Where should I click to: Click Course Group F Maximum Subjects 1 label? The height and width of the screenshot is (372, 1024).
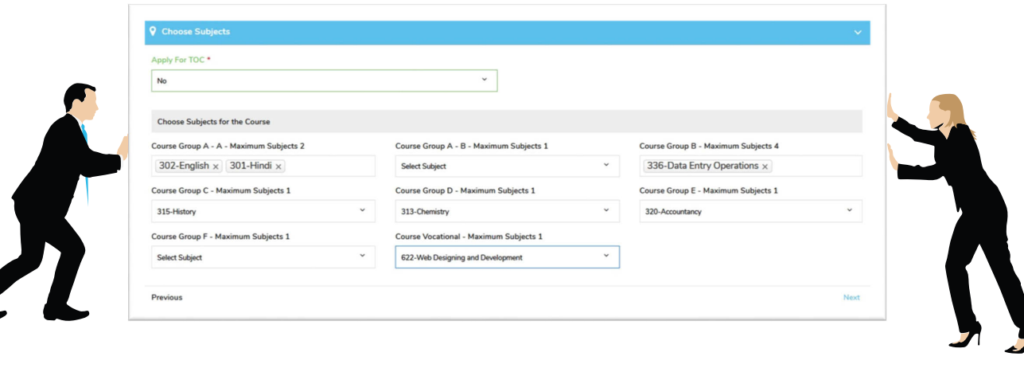[221, 236]
